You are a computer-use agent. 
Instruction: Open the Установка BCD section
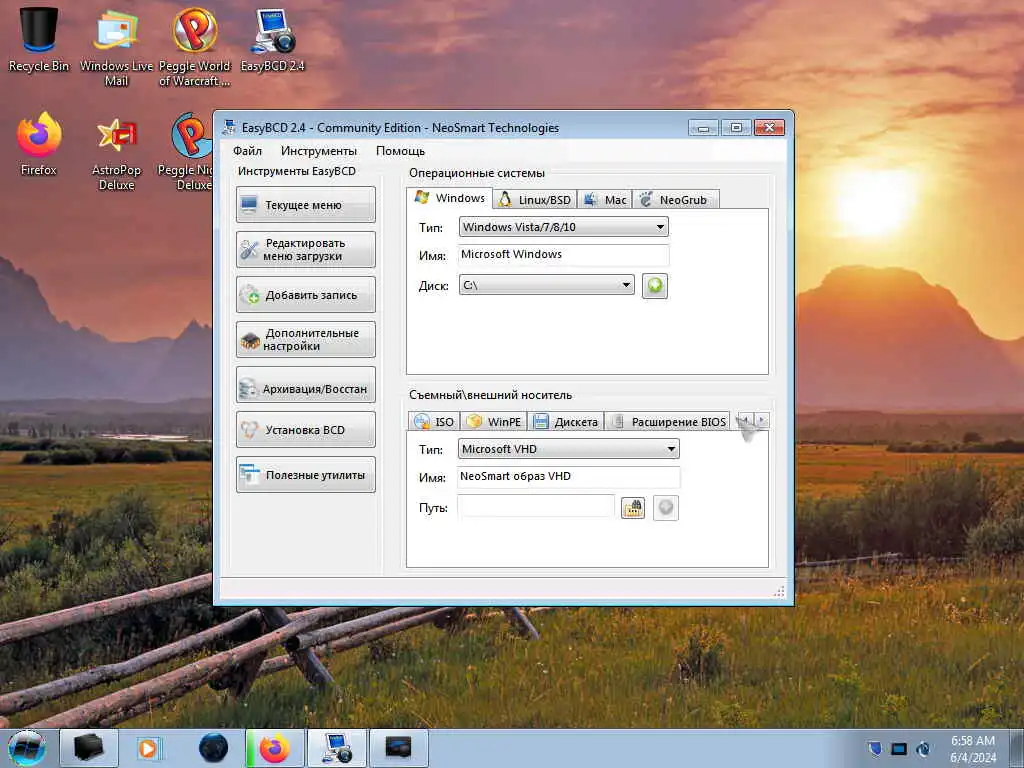(306, 430)
